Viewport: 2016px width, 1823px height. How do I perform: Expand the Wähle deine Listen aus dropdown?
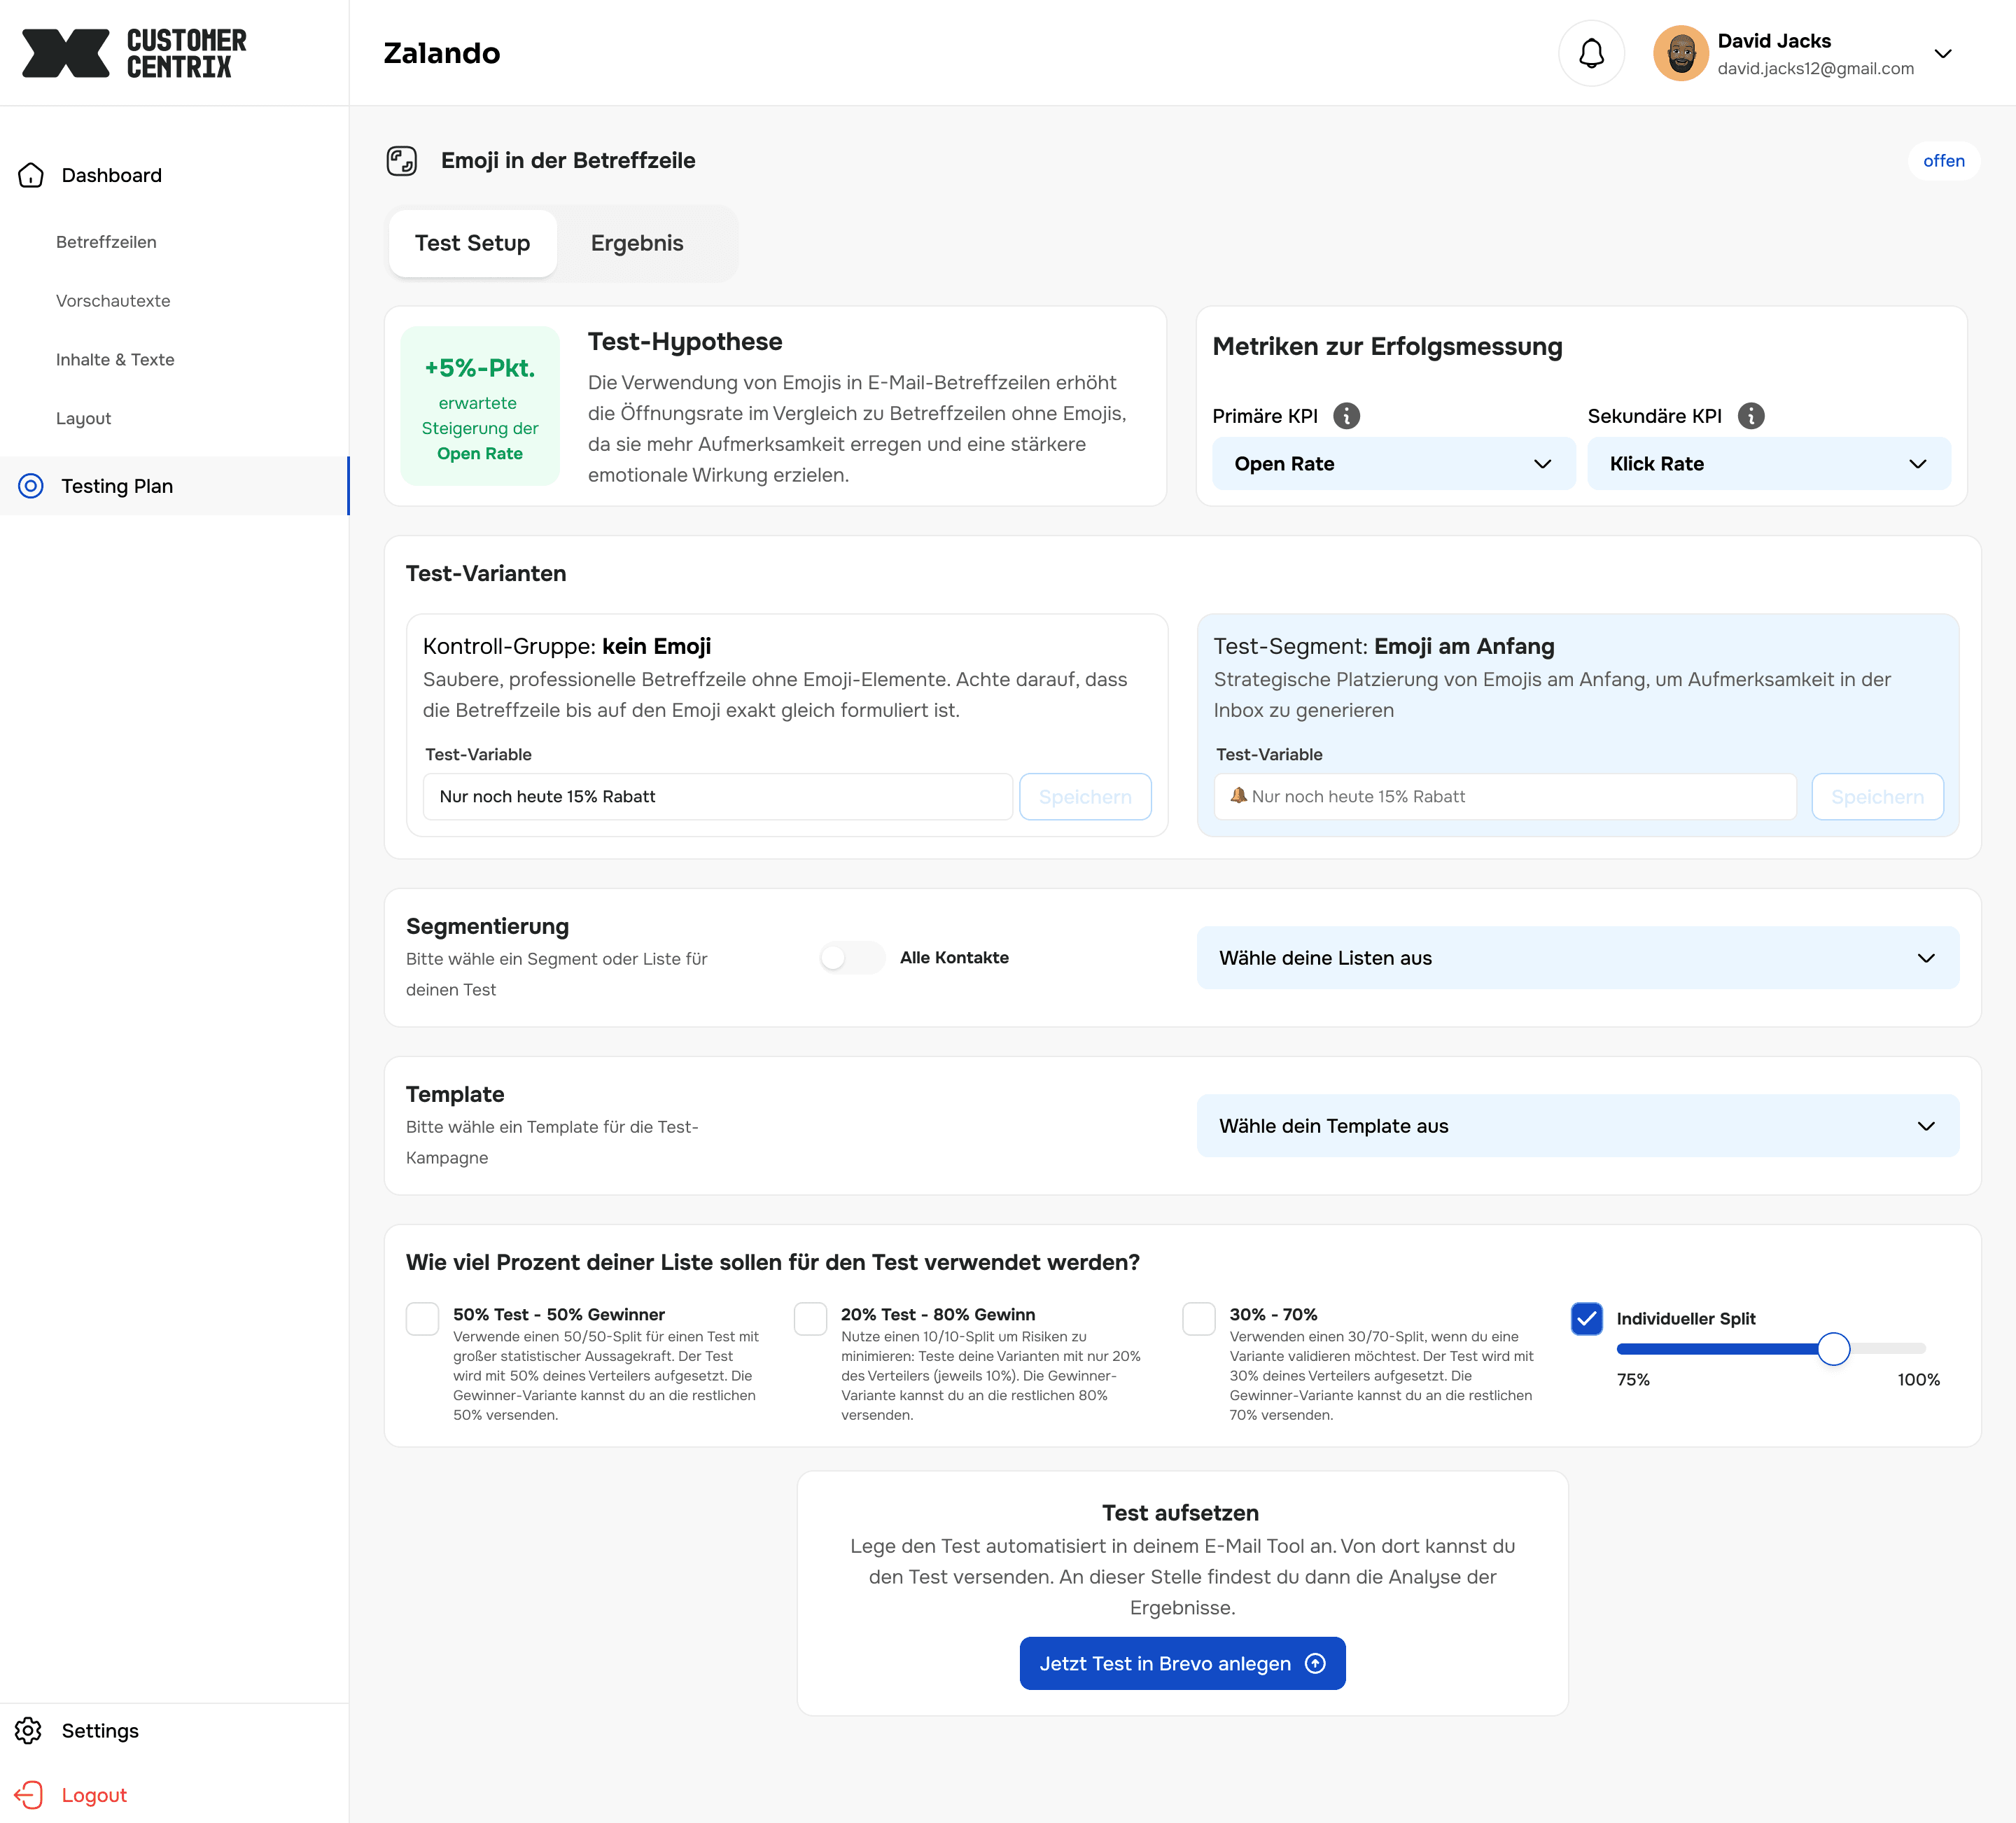(x=1577, y=958)
